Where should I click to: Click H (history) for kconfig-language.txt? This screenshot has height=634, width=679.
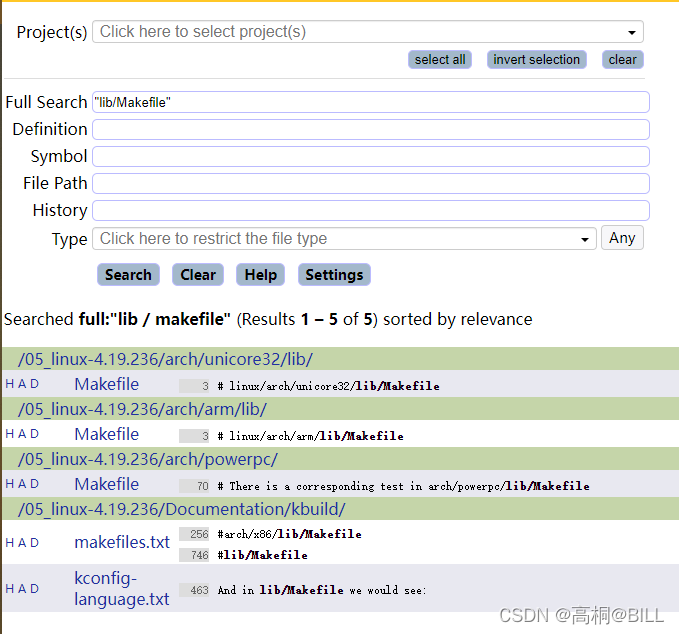[x=10, y=589]
